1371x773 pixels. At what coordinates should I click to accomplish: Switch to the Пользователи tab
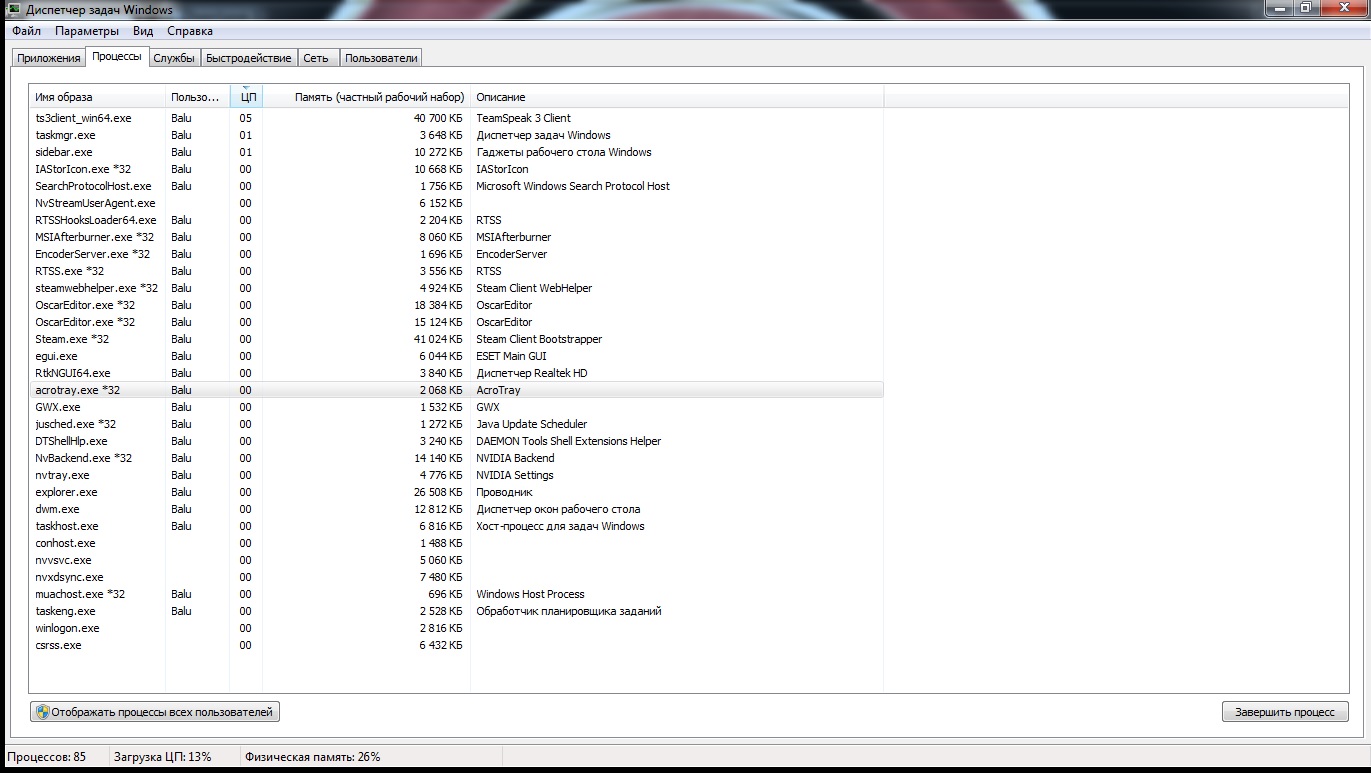click(x=381, y=58)
